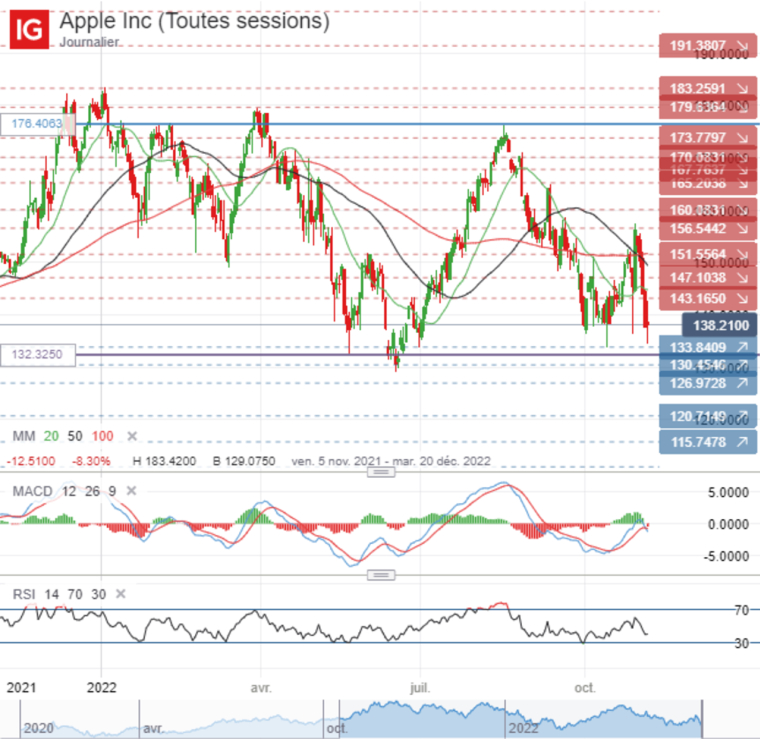Click the 183.2591 resistance level tag
760x739 pixels.
click(x=708, y=89)
